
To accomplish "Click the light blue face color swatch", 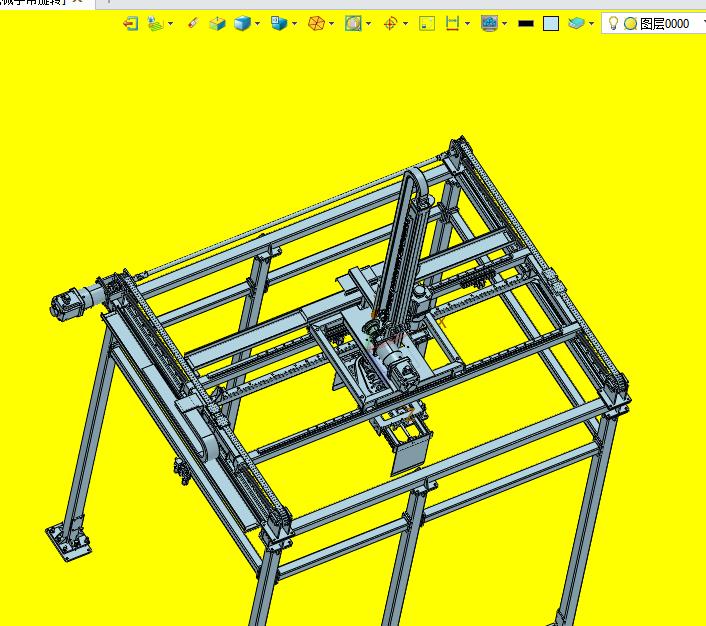I will (x=551, y=23).
